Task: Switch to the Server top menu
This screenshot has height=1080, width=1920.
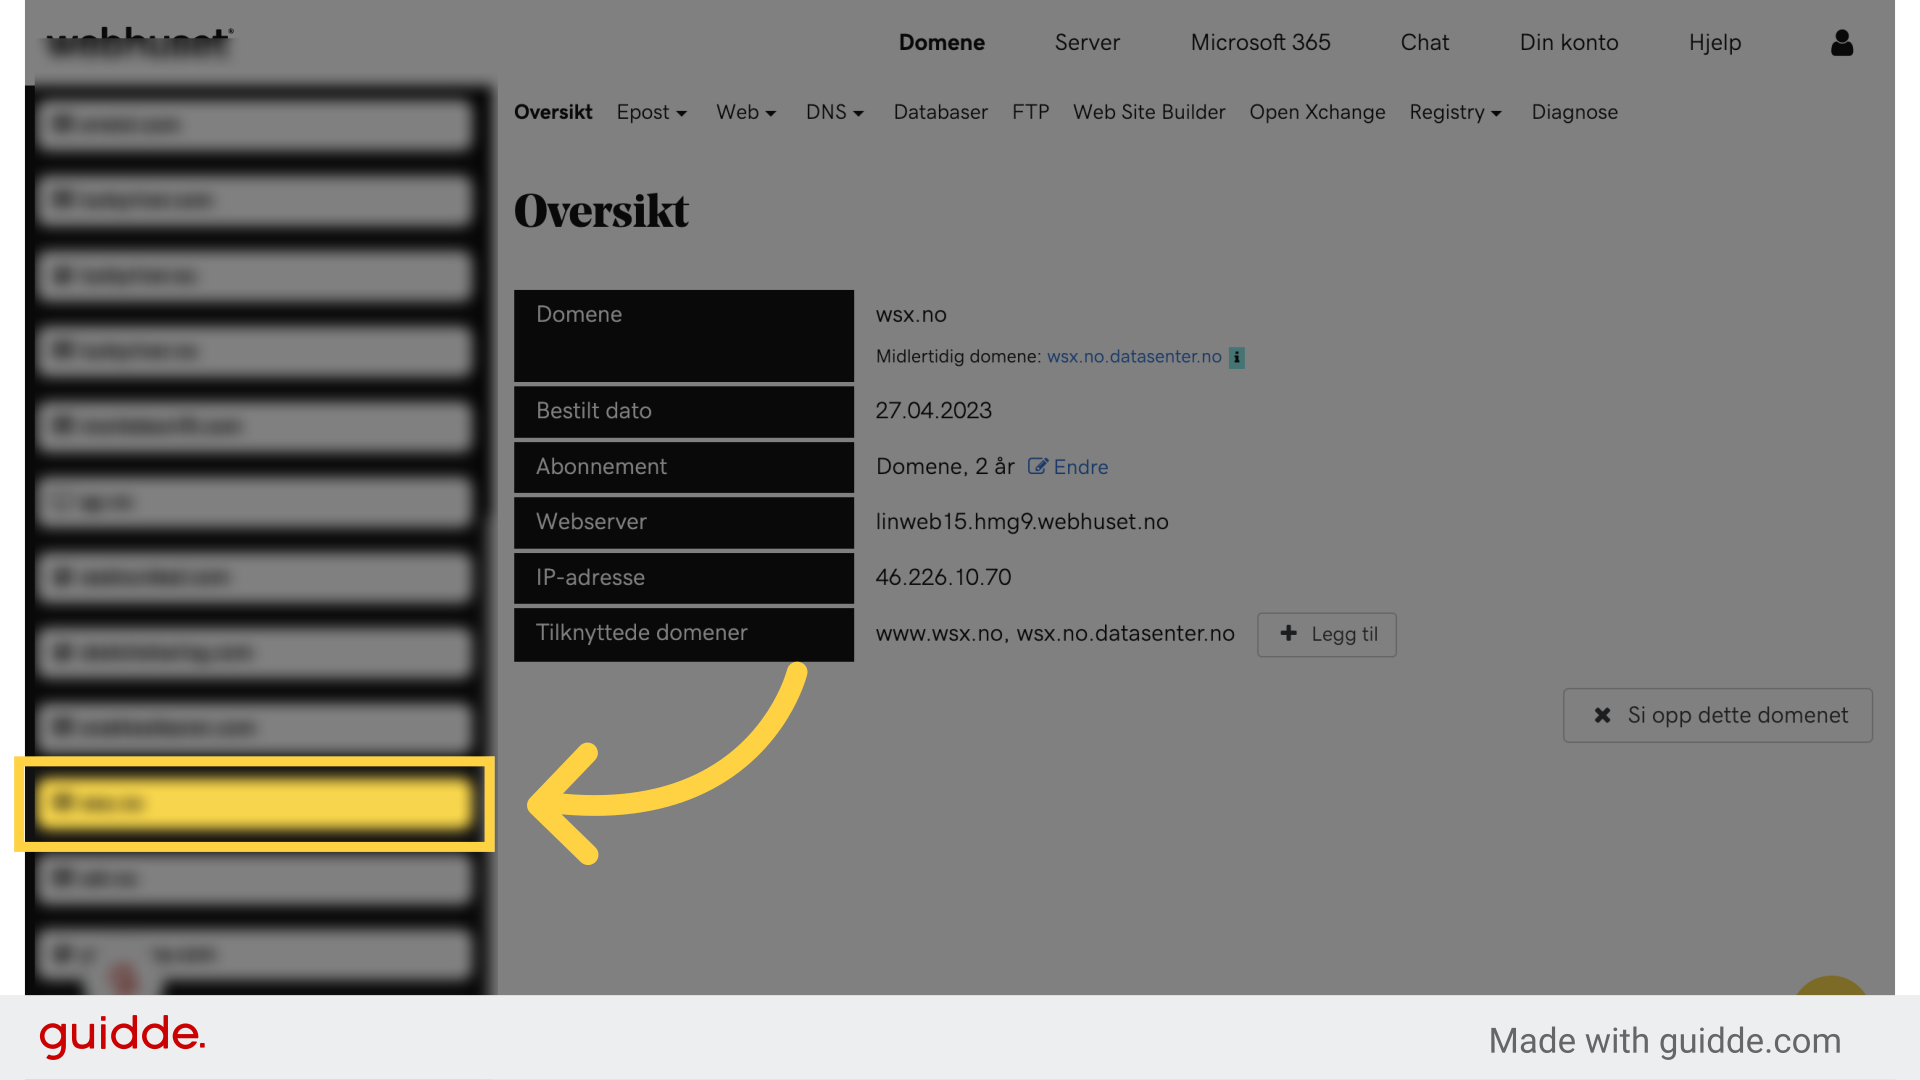Action: (x=1087, y=42)
